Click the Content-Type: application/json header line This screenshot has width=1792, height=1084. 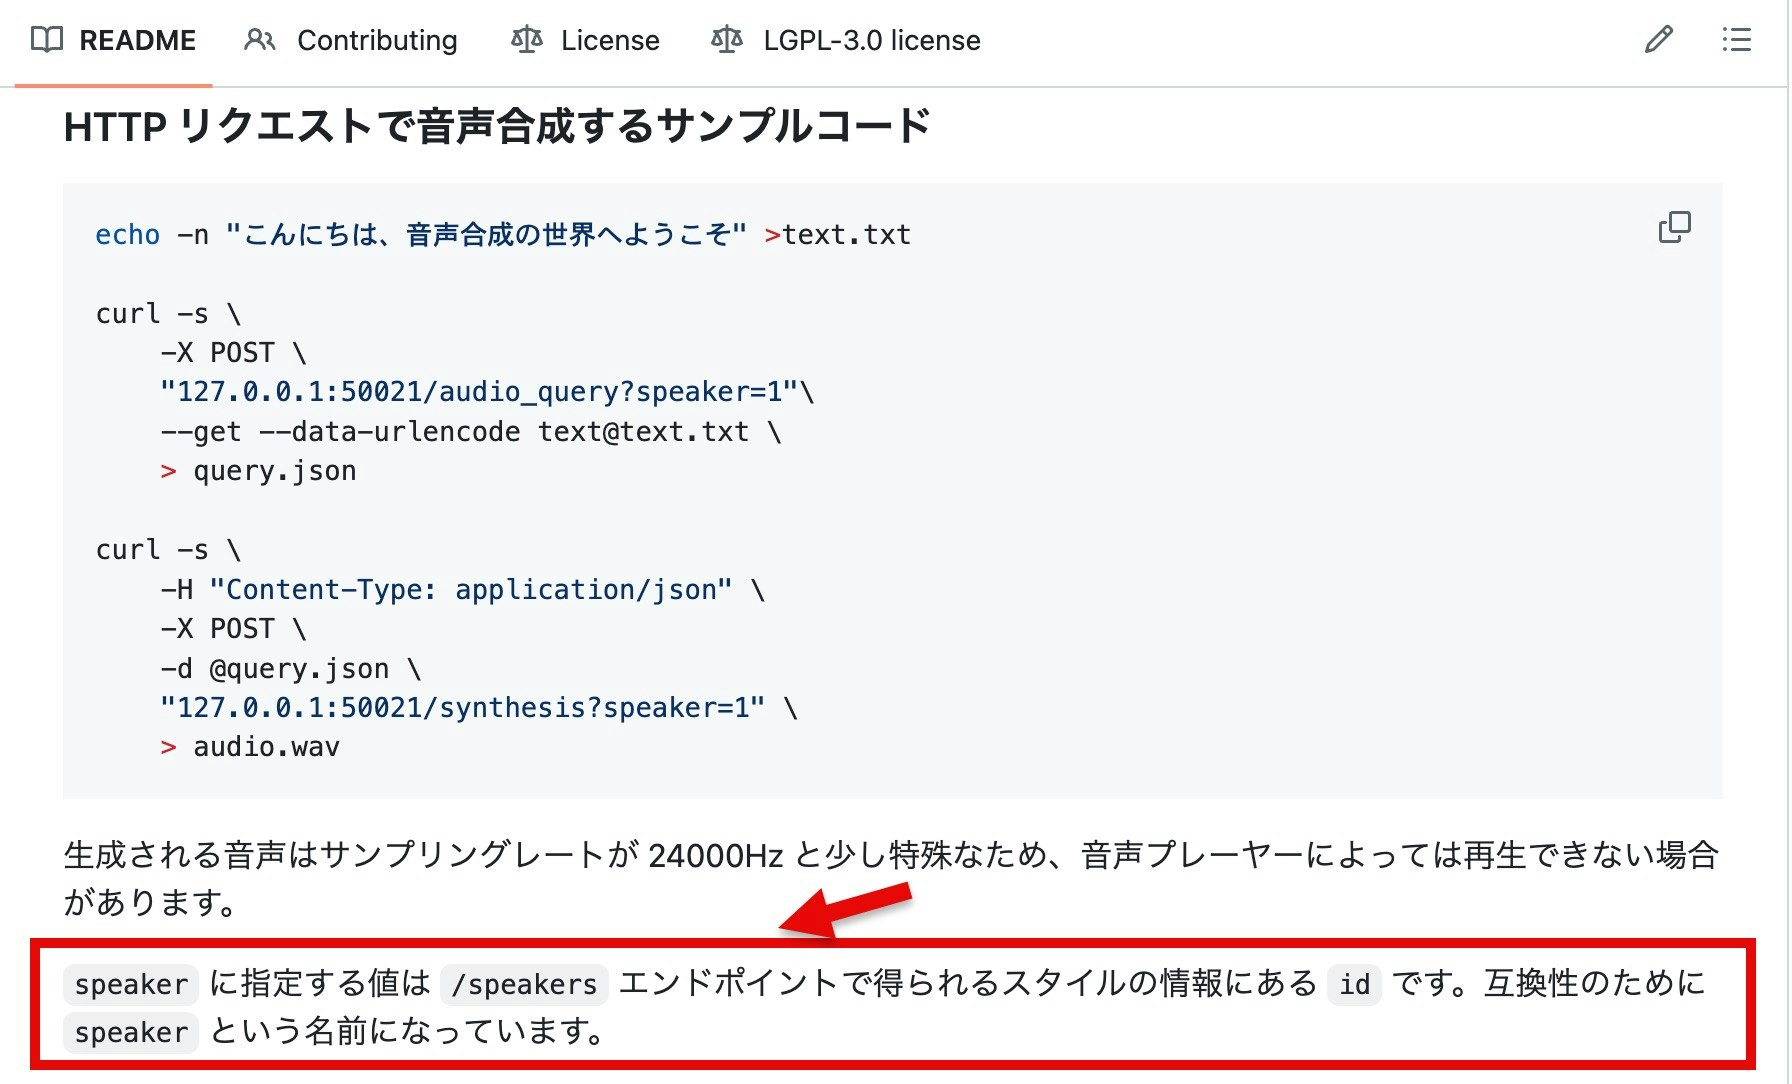462,590
